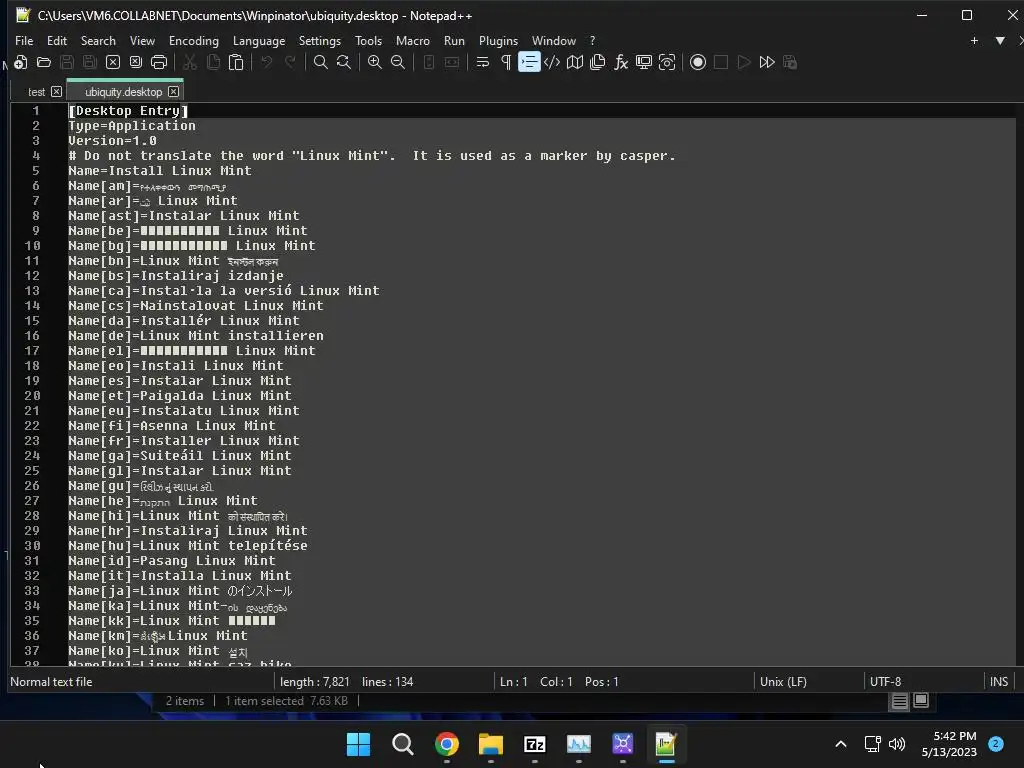Click line number 17 in the margin
This screenshot has height=768, width=1024.
coord(32,351)
